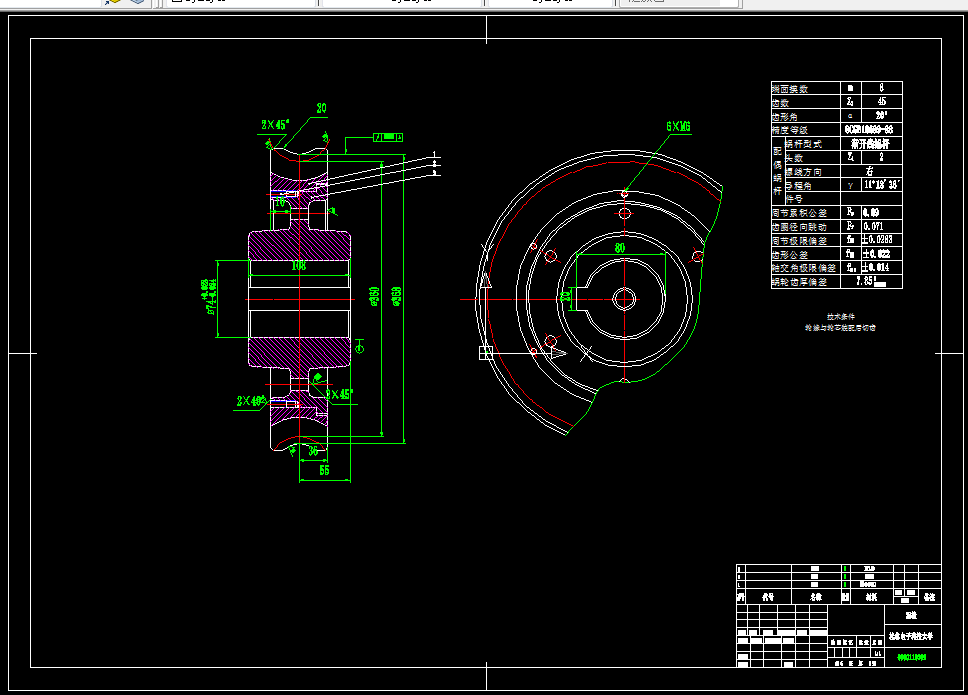Select the 蜗杆型式 label

804,144
